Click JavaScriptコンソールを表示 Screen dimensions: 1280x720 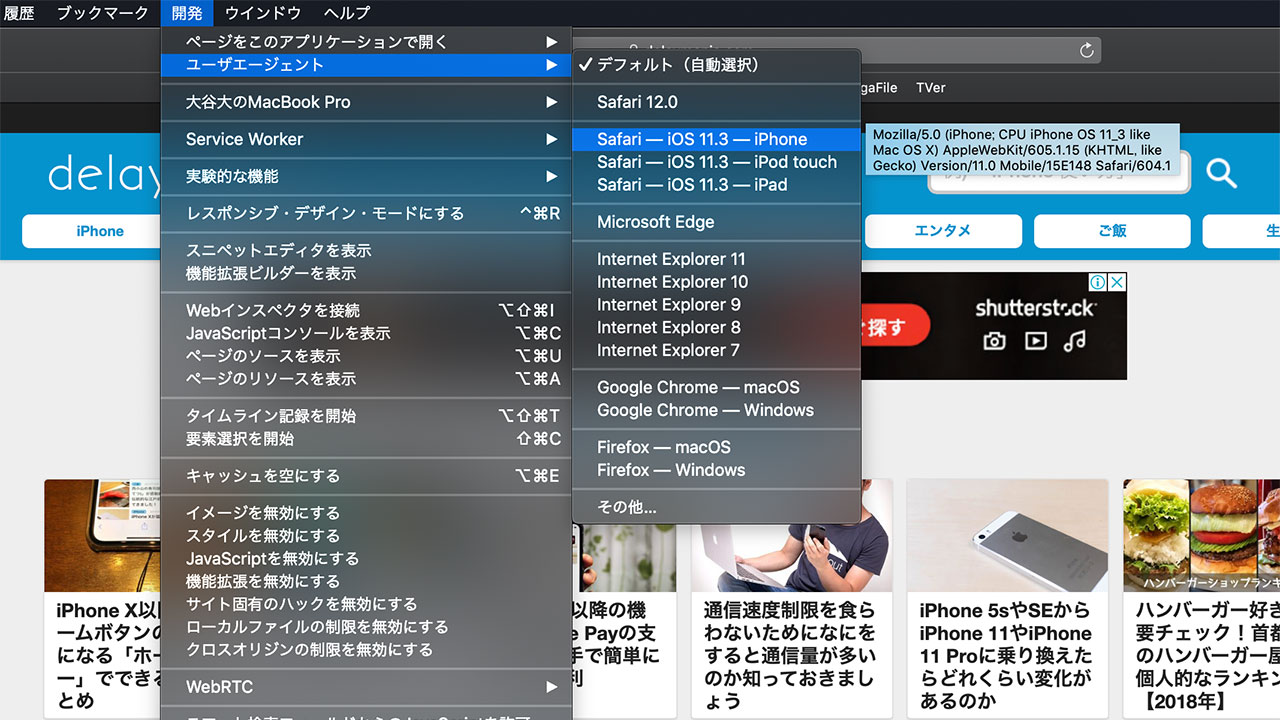366,333
